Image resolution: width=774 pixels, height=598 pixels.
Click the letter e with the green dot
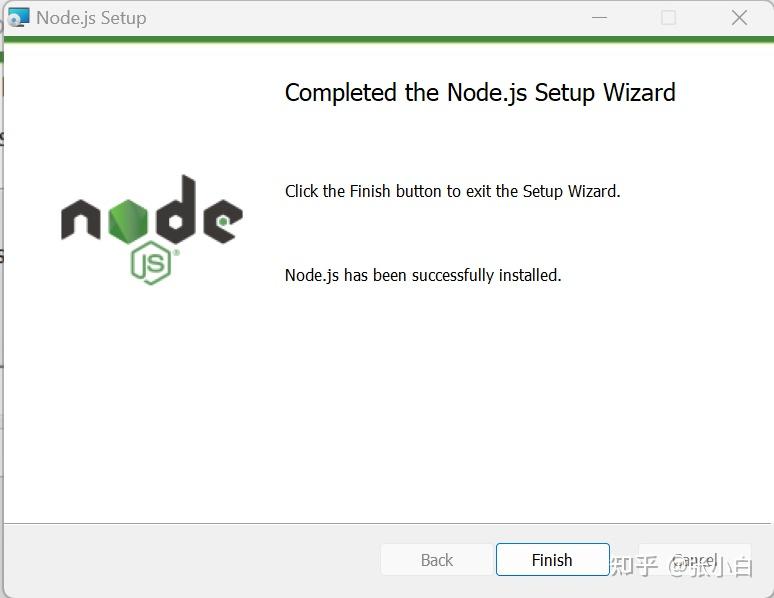point(223,222)
